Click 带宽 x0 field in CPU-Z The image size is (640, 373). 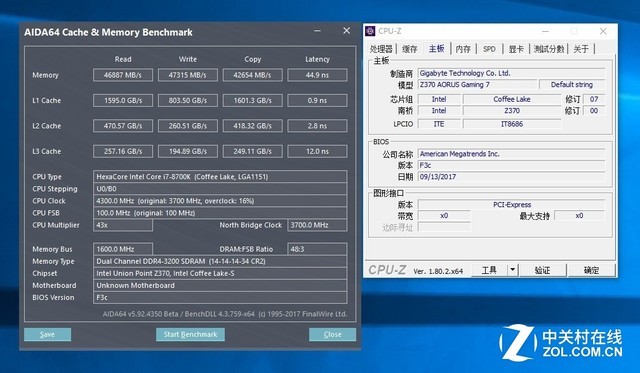pos(444,215)
